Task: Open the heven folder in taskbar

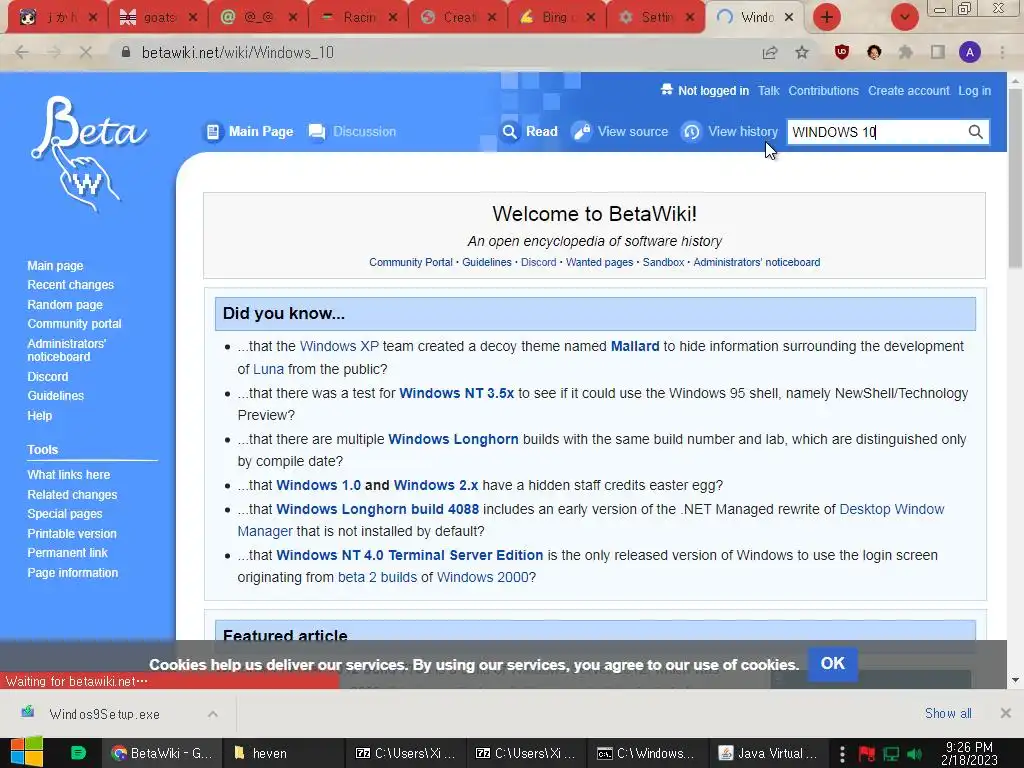Action: (x=283, y=753)
